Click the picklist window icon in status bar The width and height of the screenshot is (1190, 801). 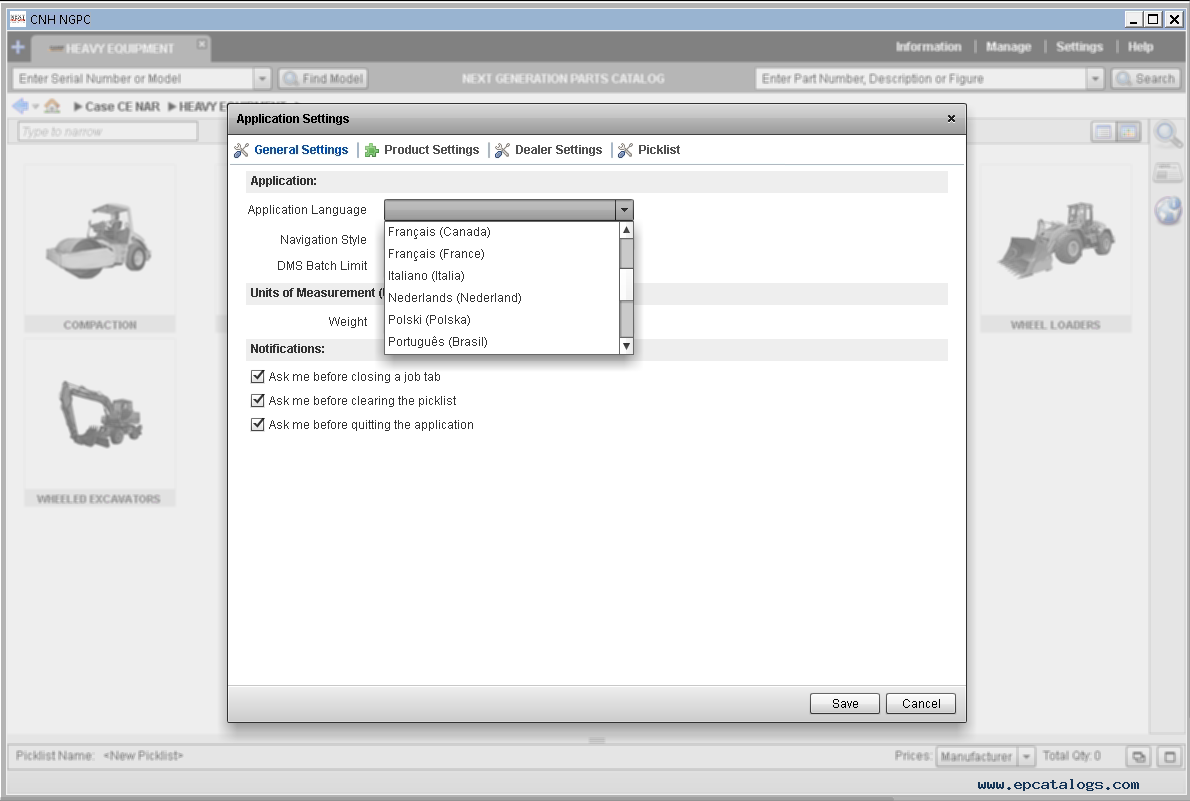[1170, 757]
